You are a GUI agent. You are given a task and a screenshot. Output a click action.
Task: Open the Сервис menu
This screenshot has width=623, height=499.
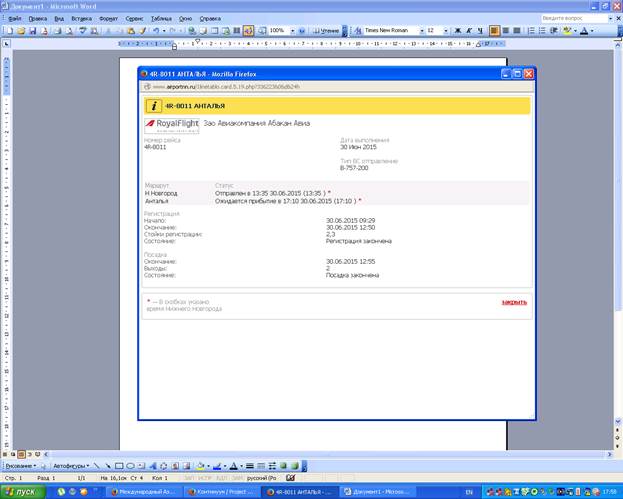coord(134,19)
